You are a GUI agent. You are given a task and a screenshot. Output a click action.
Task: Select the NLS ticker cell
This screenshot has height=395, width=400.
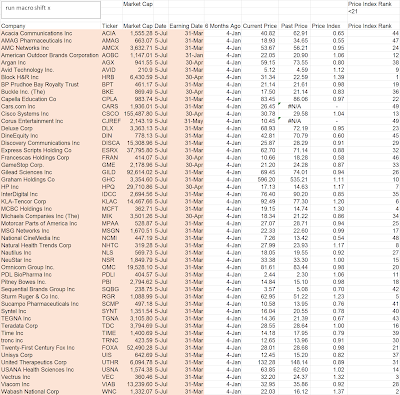(x=112, y=253)
